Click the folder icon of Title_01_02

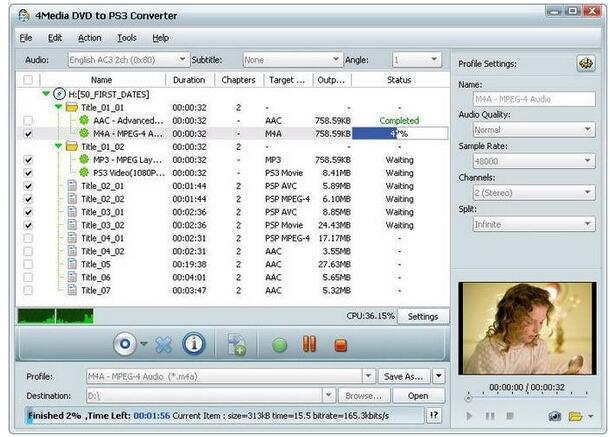pyautogui.click(x=72, y=146)
